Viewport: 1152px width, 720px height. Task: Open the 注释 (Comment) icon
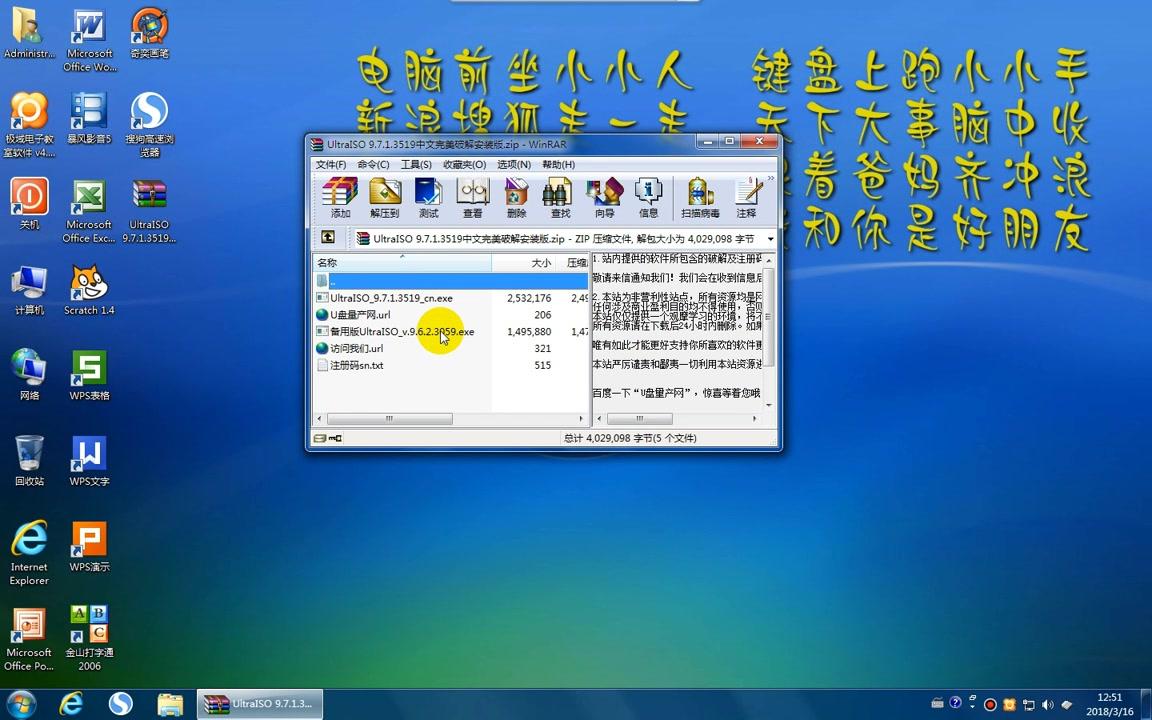[x=748, y=197]
